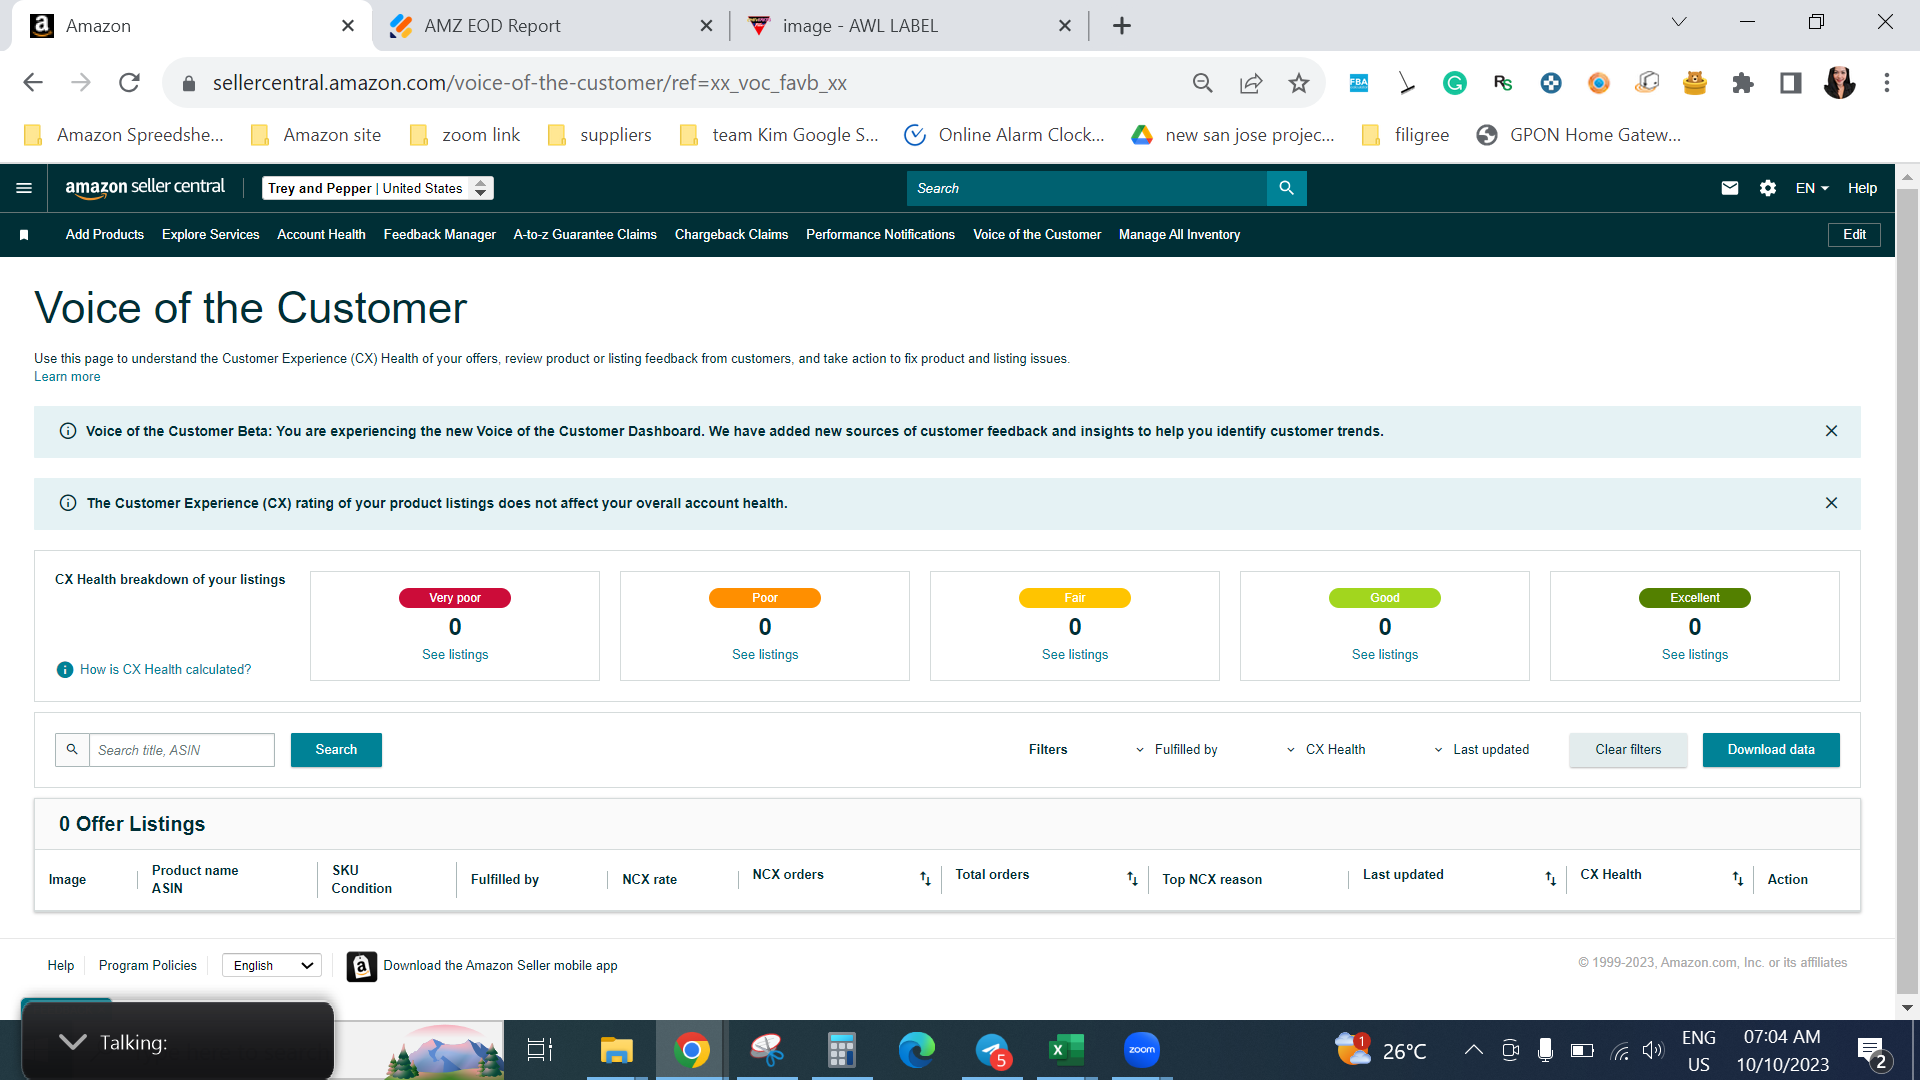
Task: Dismiss the CX rating account health banner
Action: (1831, 503)
